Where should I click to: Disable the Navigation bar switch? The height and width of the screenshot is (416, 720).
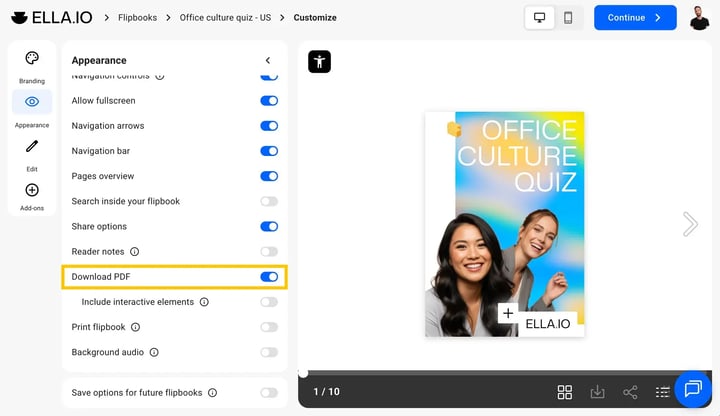pos(269,151)
